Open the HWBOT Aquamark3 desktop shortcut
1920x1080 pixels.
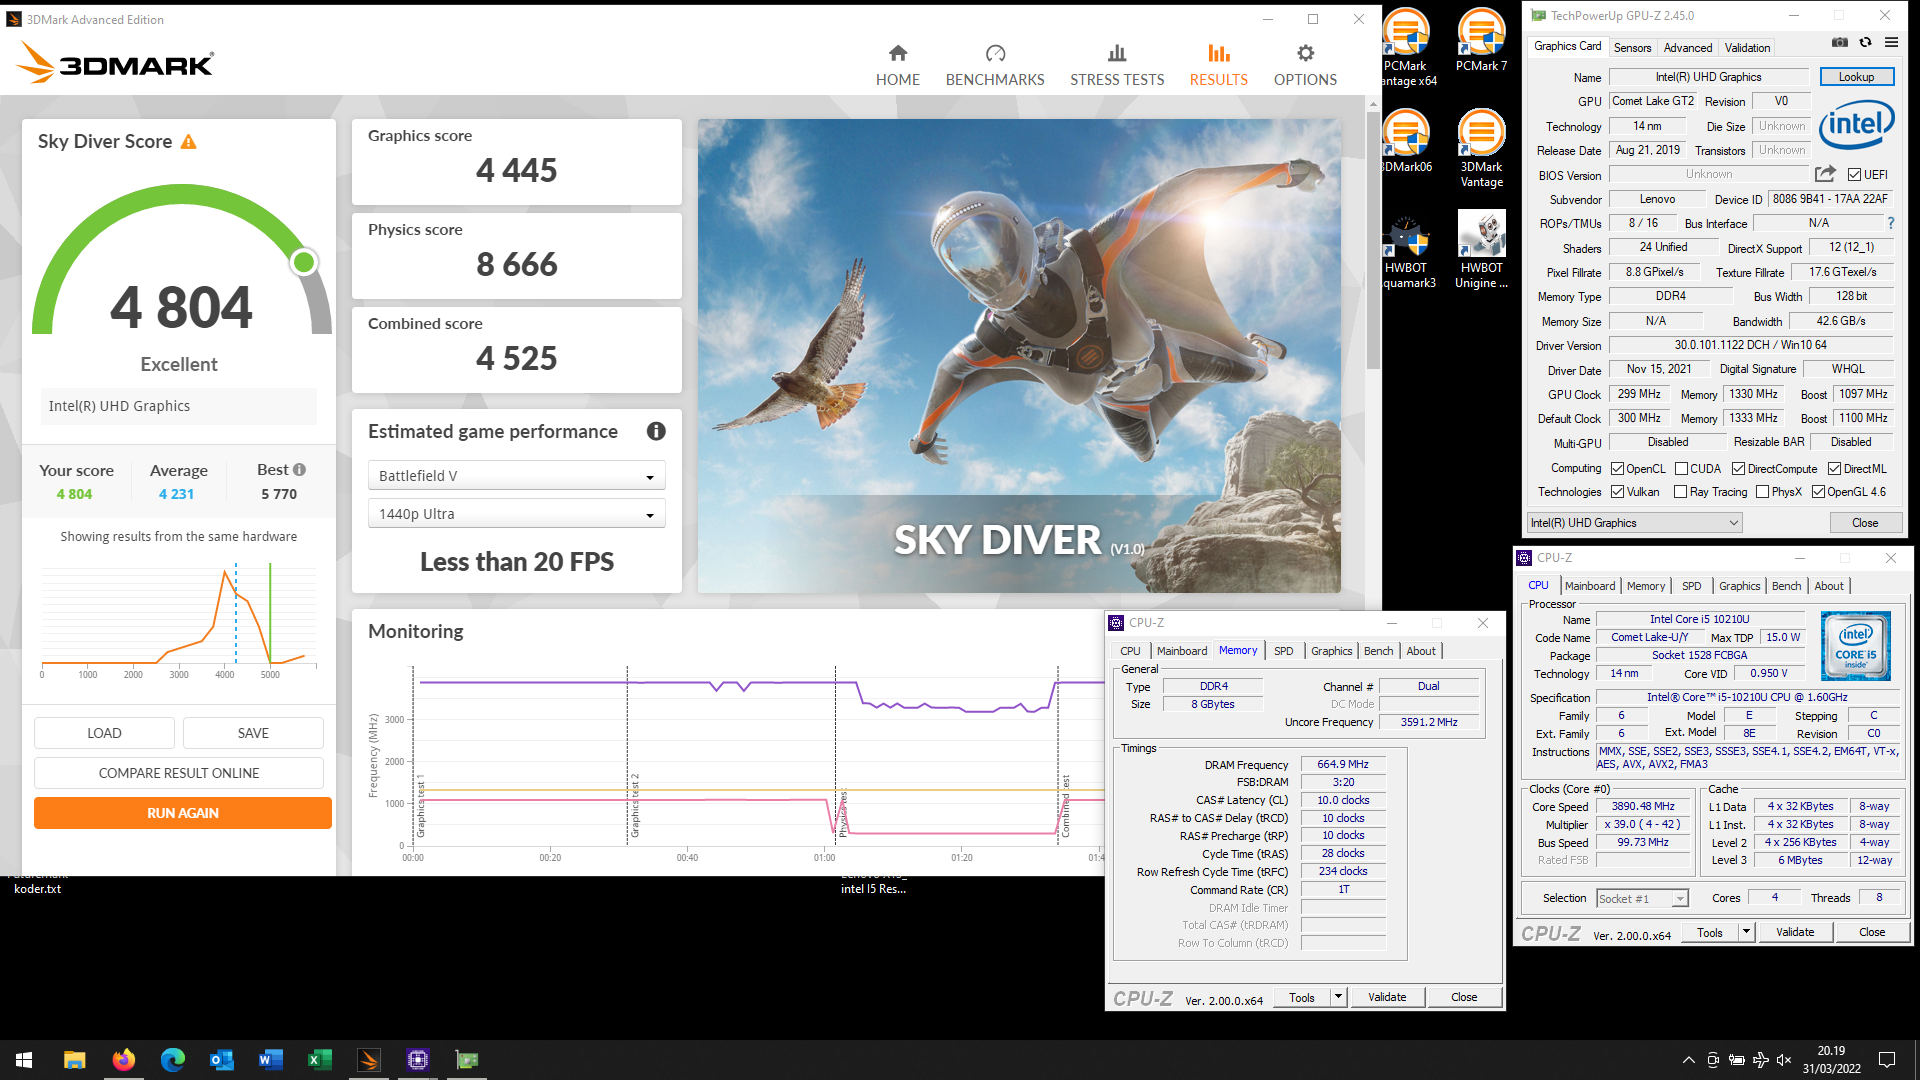click(1406, 250)
